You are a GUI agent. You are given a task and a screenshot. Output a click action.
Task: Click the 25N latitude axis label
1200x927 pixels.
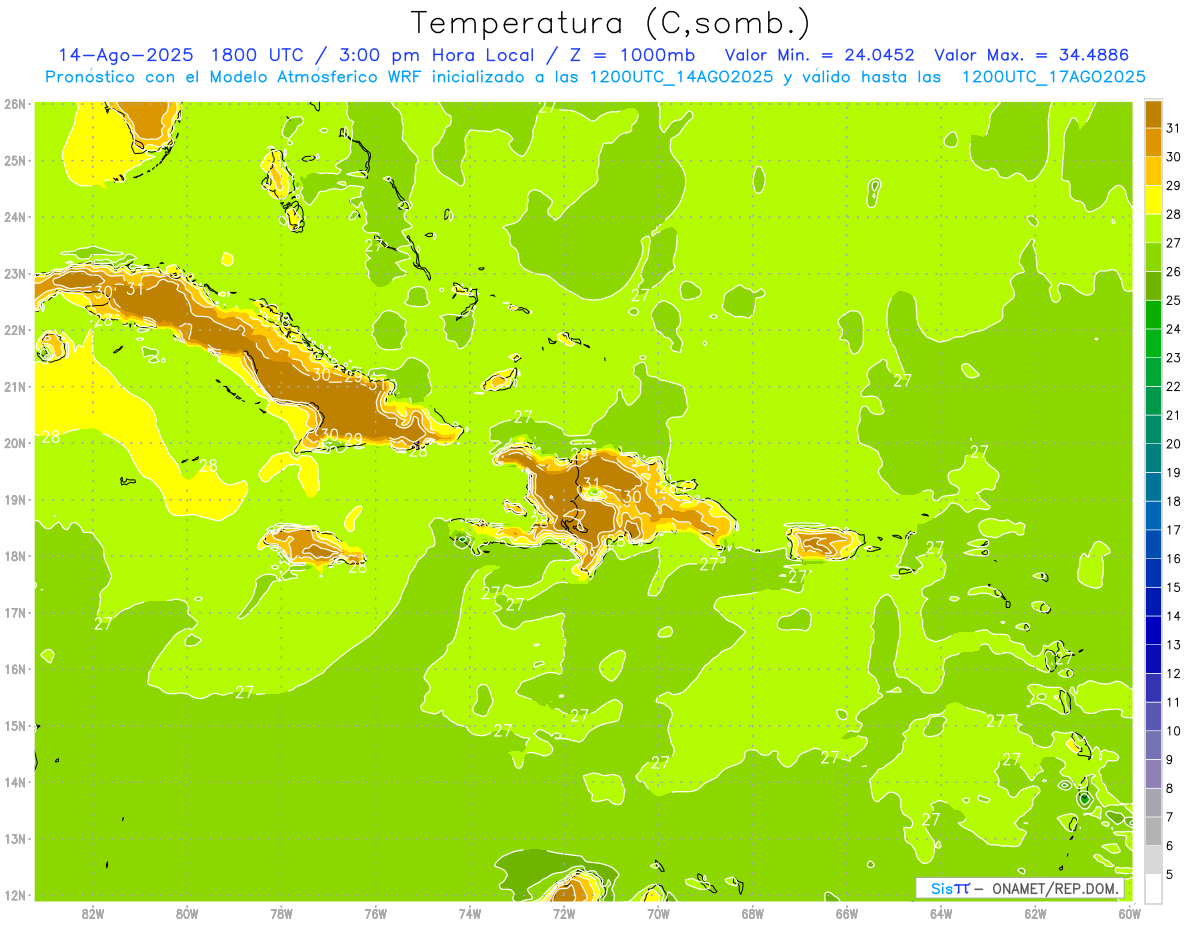(14, 160)
